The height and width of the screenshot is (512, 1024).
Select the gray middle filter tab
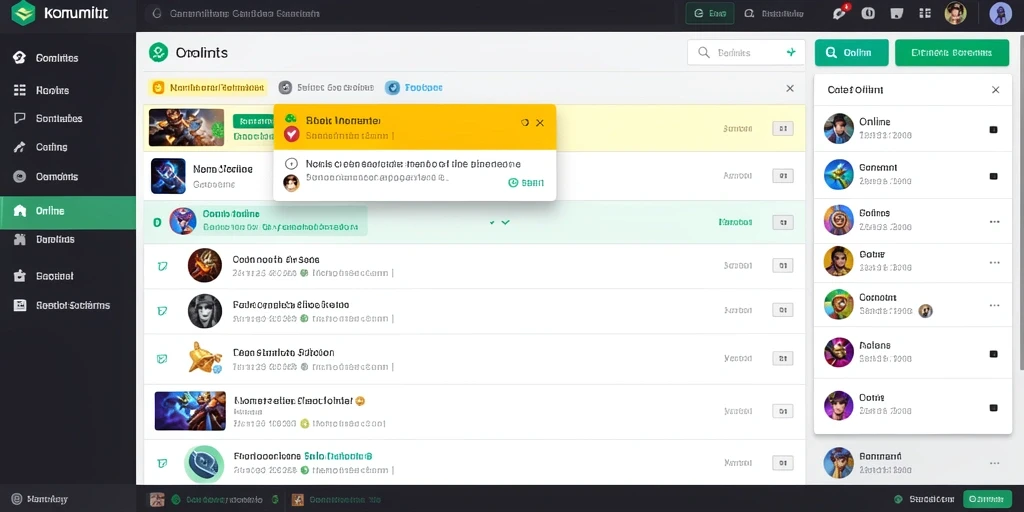pos(326,88)
